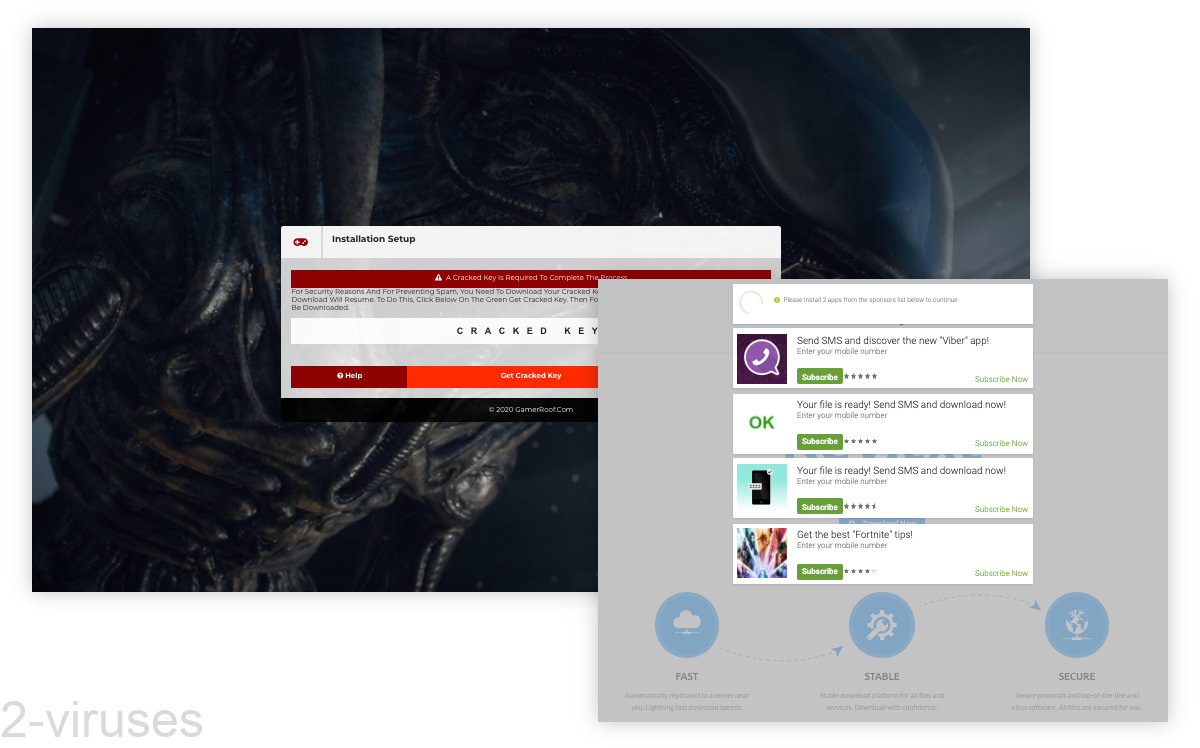Click the CRACKED KEY text field
The image size is (1200, 748).
[445, 331]
